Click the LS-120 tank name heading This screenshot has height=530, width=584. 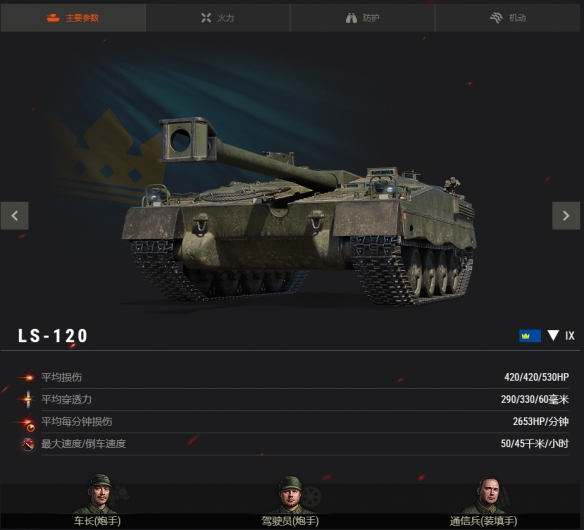coord(53,336)
